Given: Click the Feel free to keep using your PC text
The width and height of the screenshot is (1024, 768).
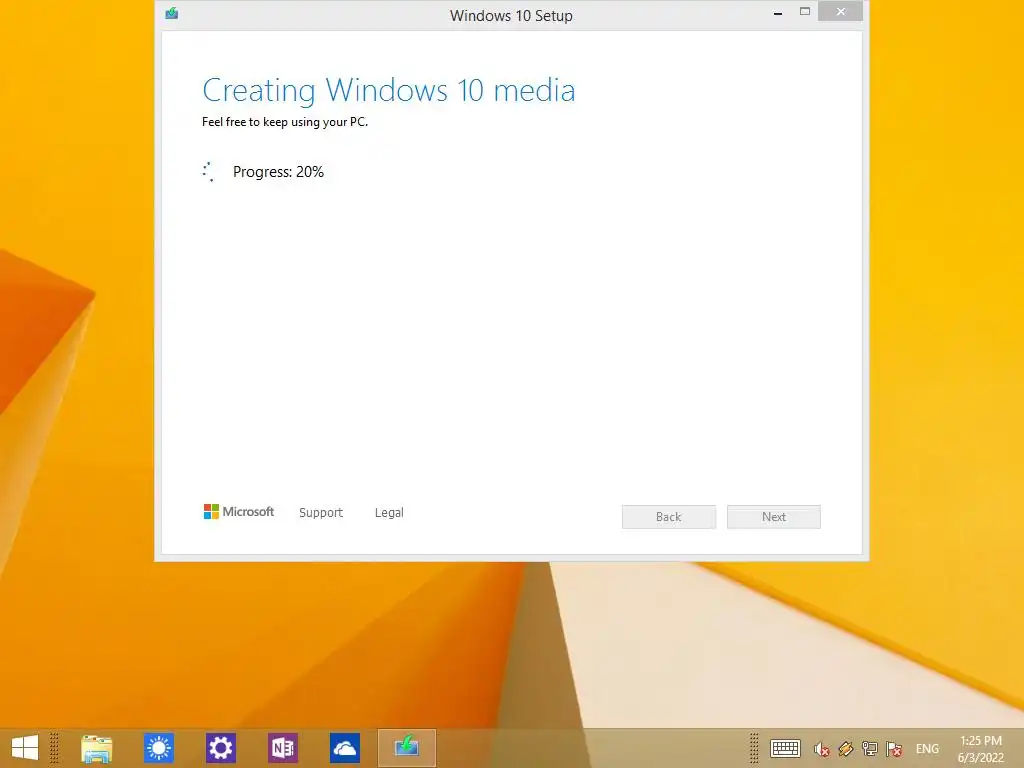Looking at the screenshot, I should pos(285,122).
